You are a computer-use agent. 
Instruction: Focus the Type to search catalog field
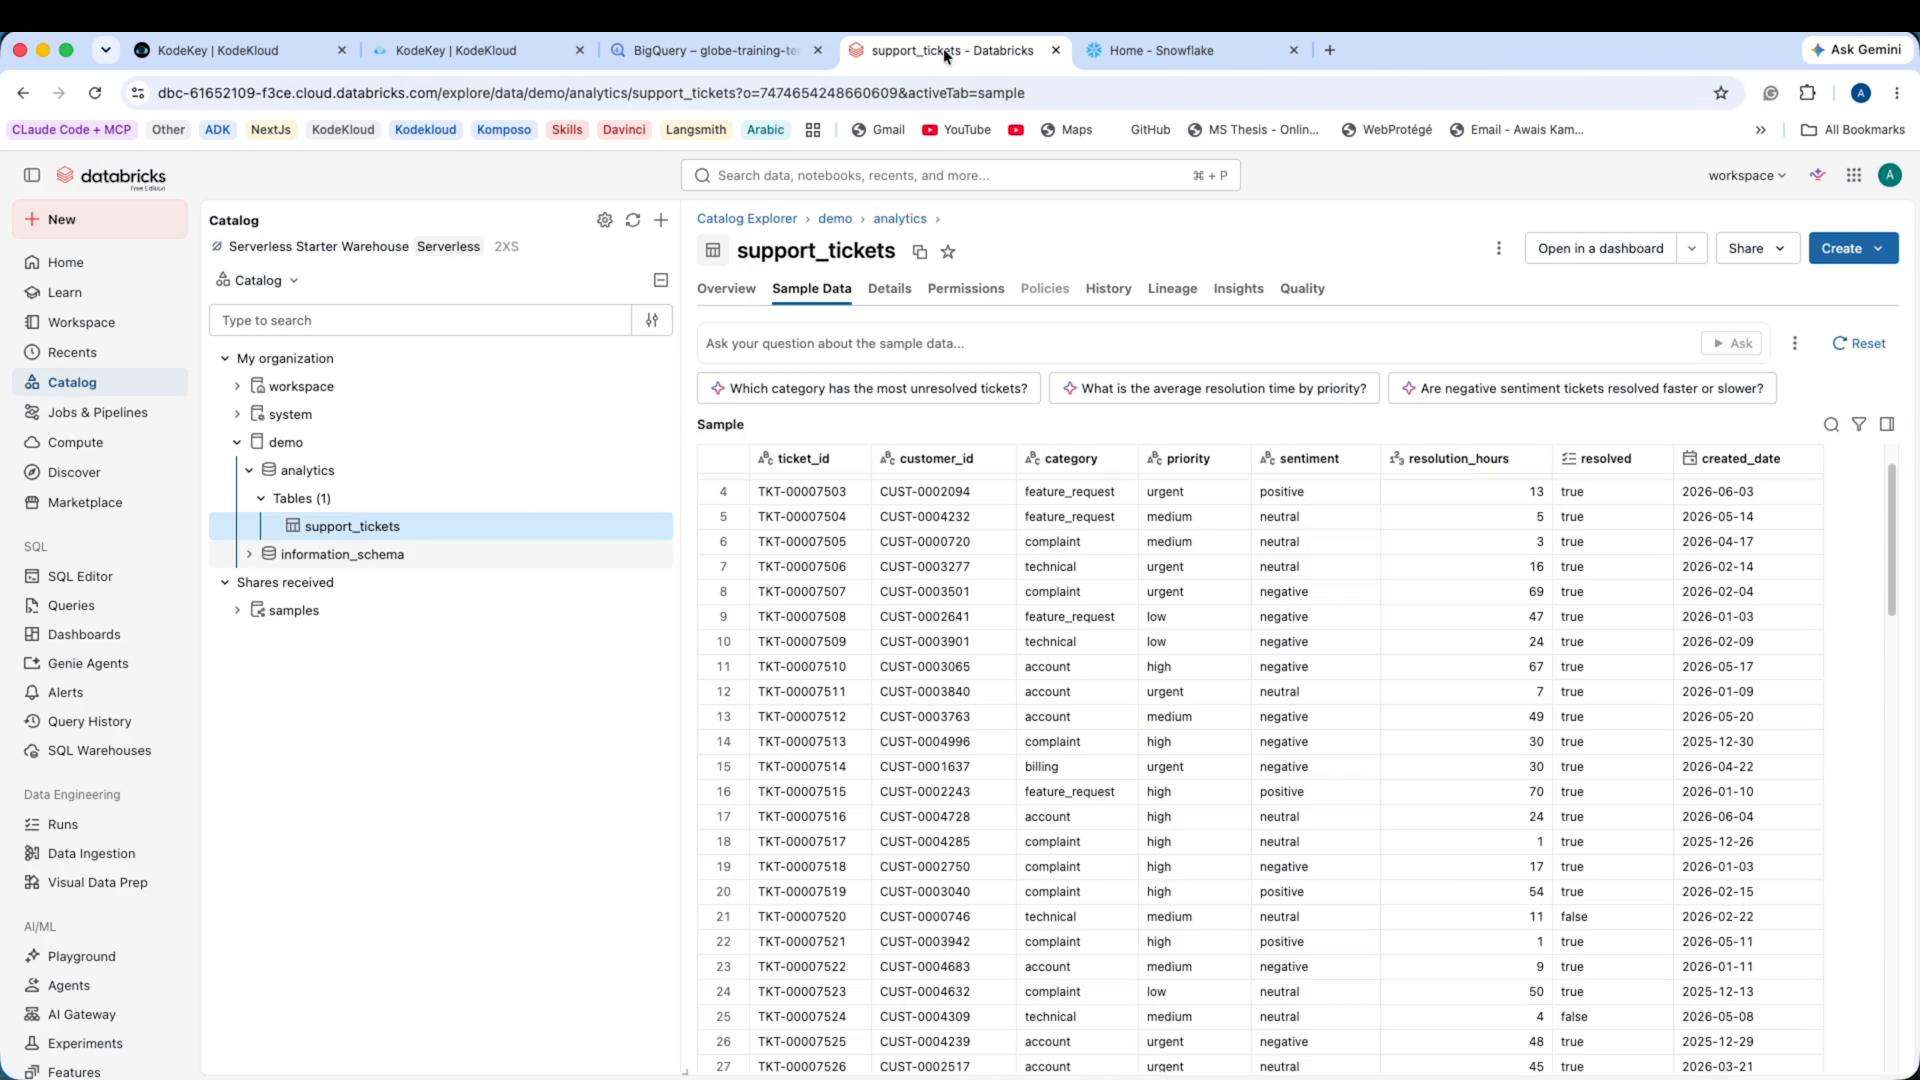[x=420, y=320]
